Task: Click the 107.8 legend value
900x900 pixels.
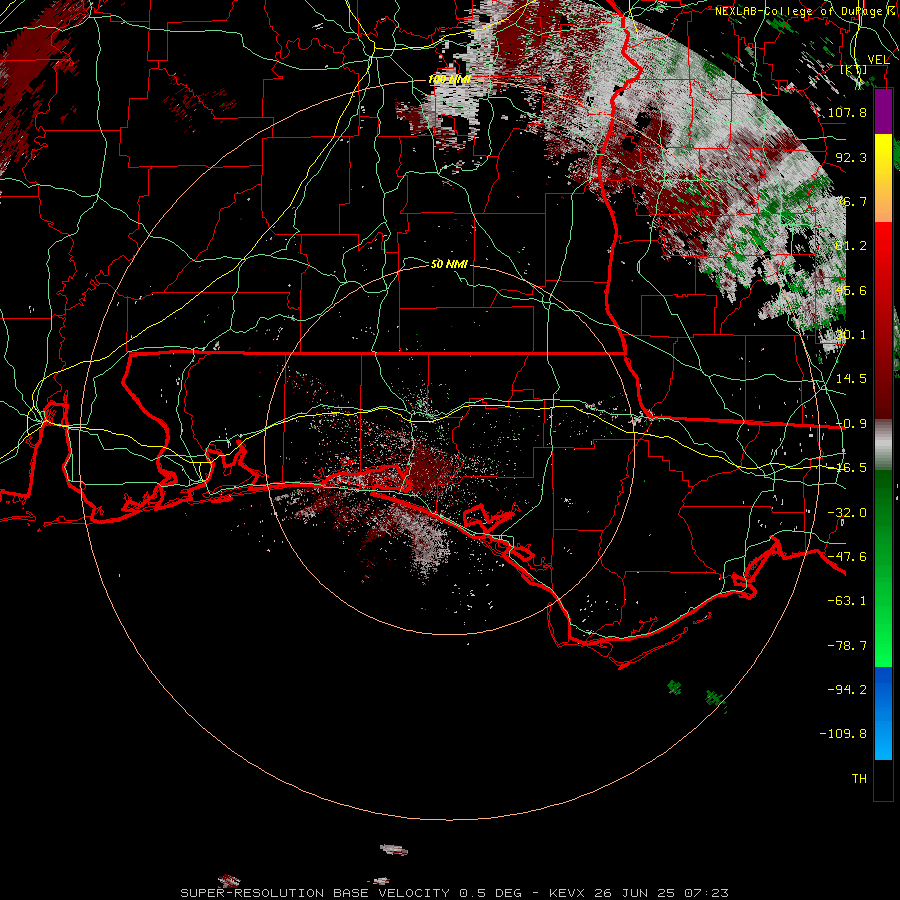Action: tap(847, 112)
